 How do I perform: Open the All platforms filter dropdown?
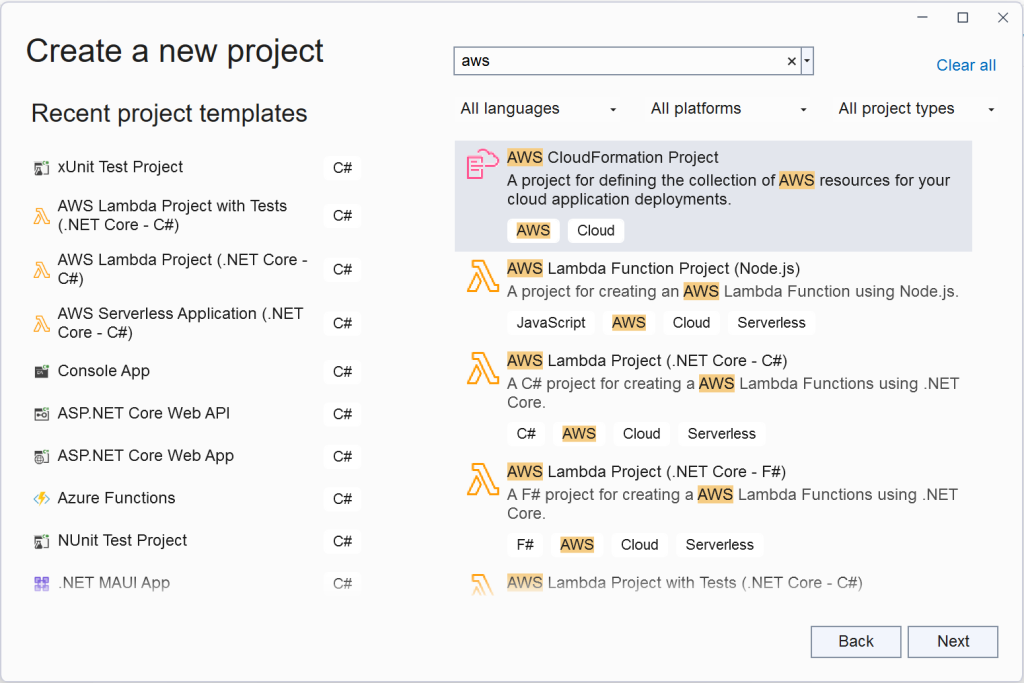[729, 109]
